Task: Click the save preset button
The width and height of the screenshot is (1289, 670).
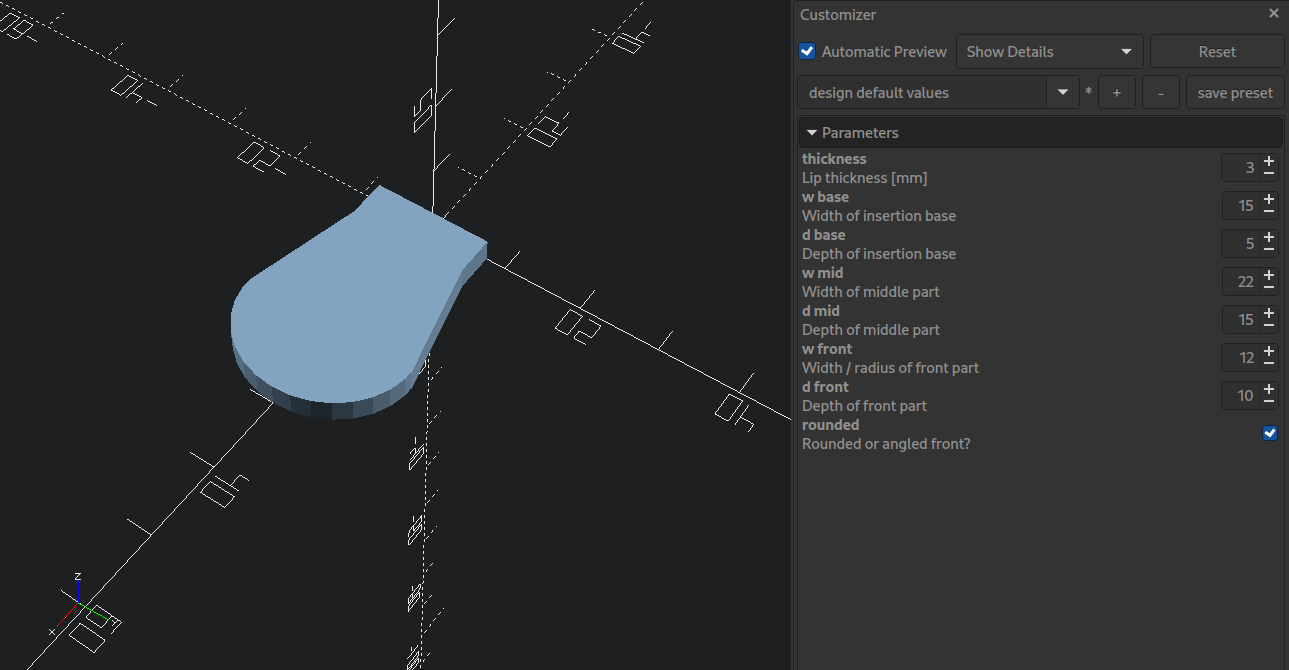Action: [1234, 92]
